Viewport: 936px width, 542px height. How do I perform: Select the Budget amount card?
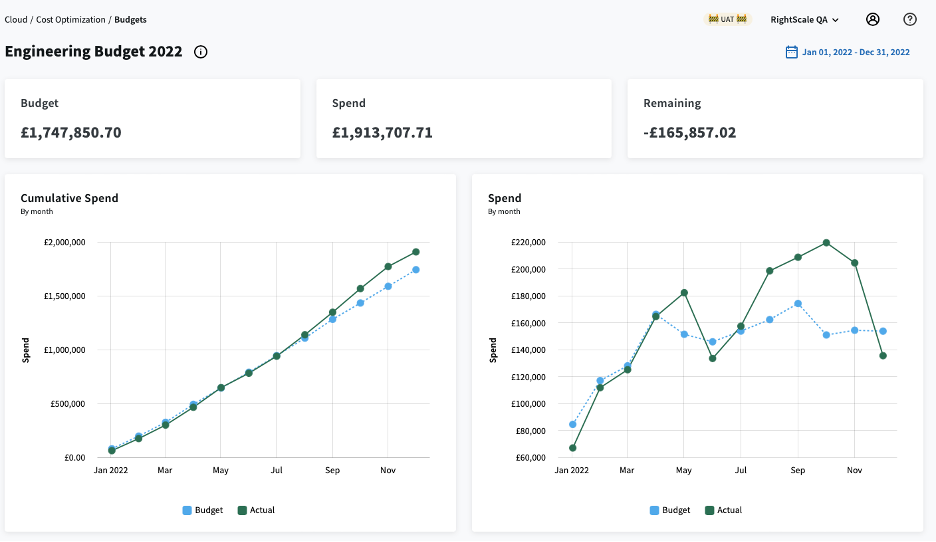pyautogui.click(x=152, y=118)
